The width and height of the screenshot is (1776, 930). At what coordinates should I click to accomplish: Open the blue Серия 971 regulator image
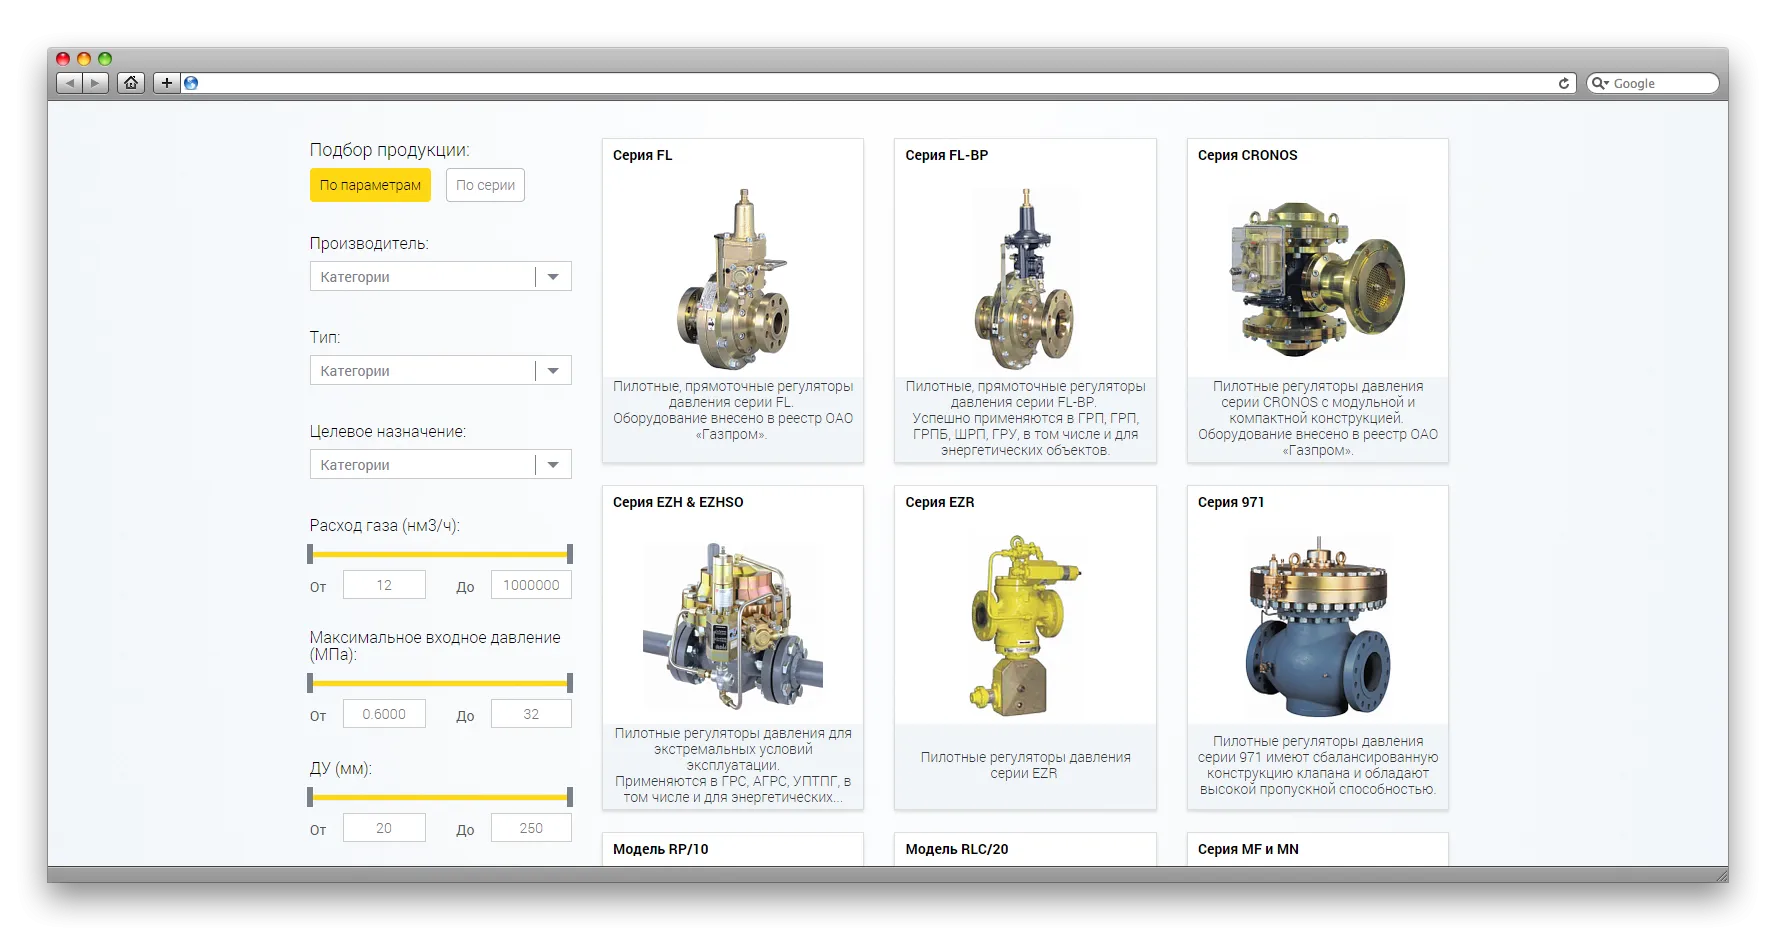pyautogui.click(x=1318, y=626)
